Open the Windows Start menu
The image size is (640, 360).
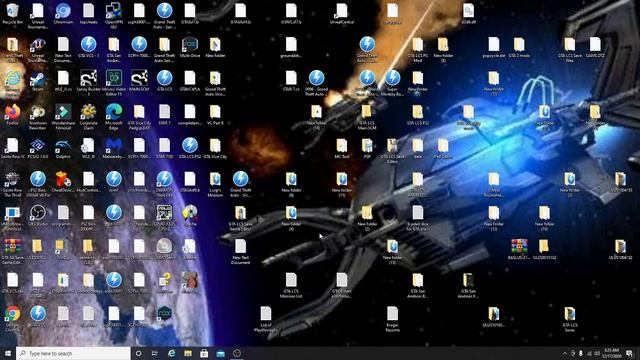click(x=8, y=353)
